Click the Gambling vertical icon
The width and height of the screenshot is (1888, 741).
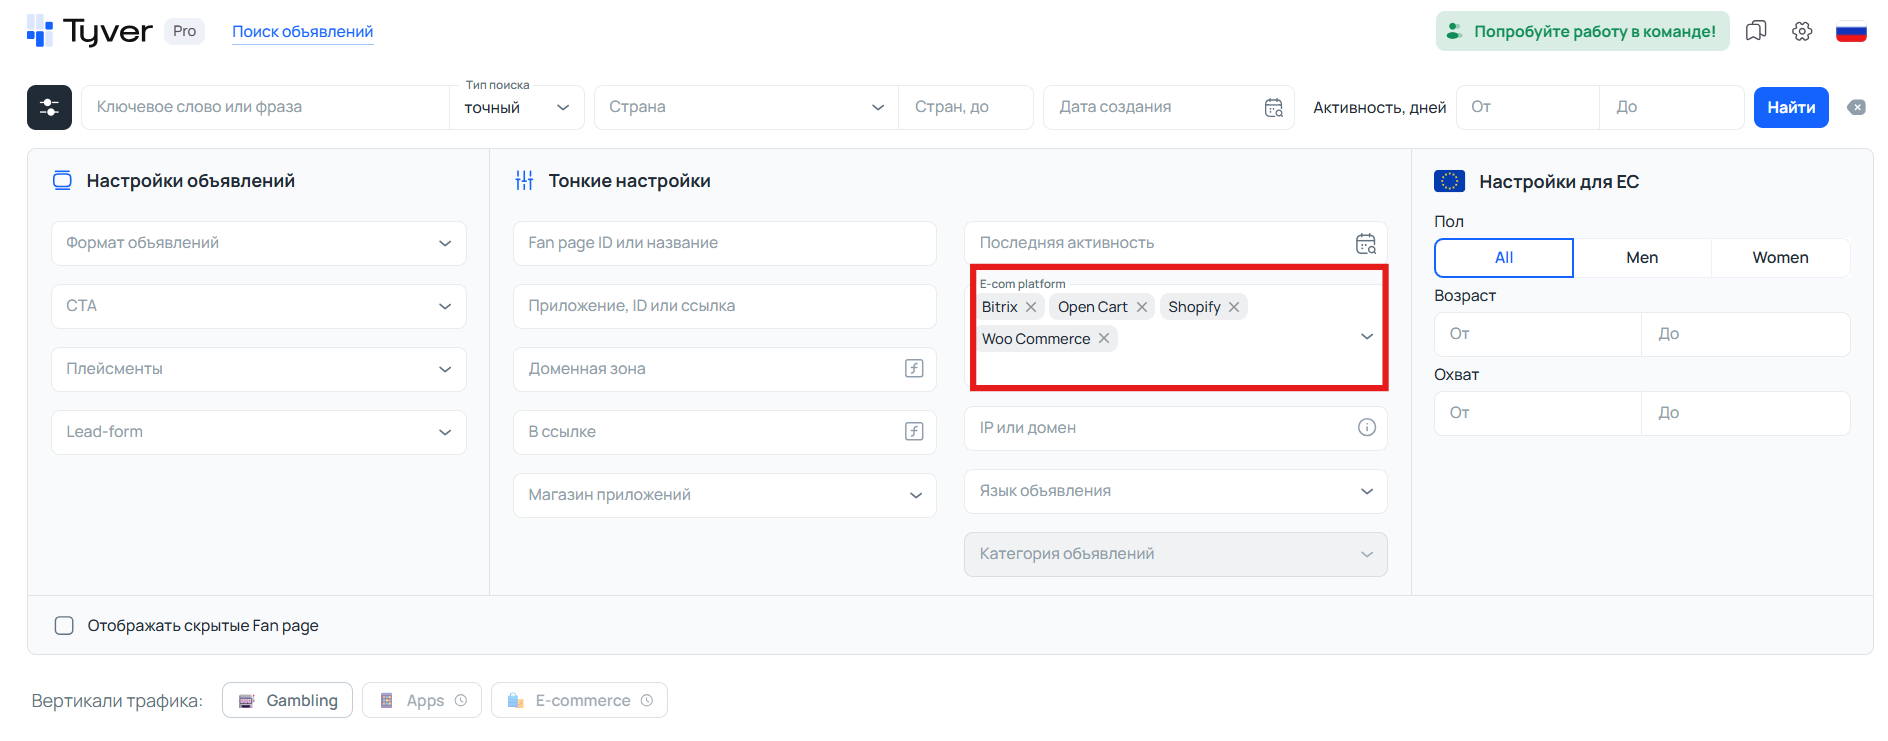point(247,701)
